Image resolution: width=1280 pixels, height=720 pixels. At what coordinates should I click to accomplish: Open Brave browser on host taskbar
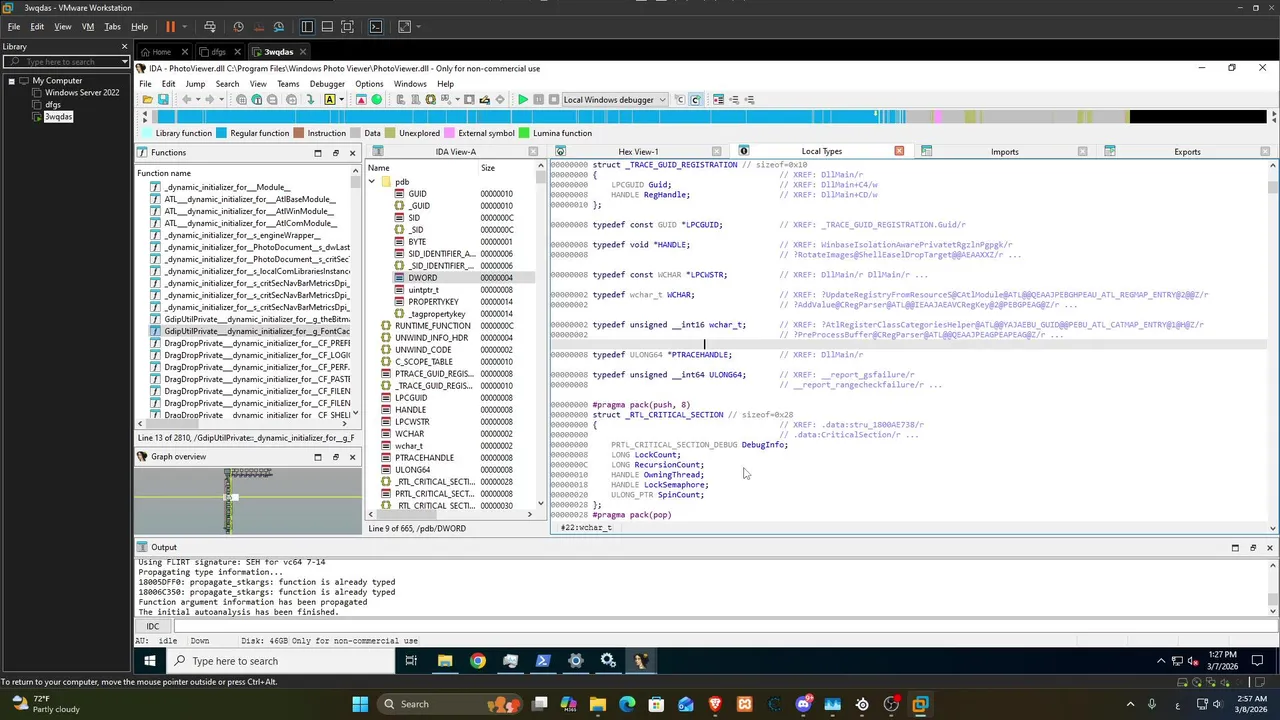[x=715, y=704]
